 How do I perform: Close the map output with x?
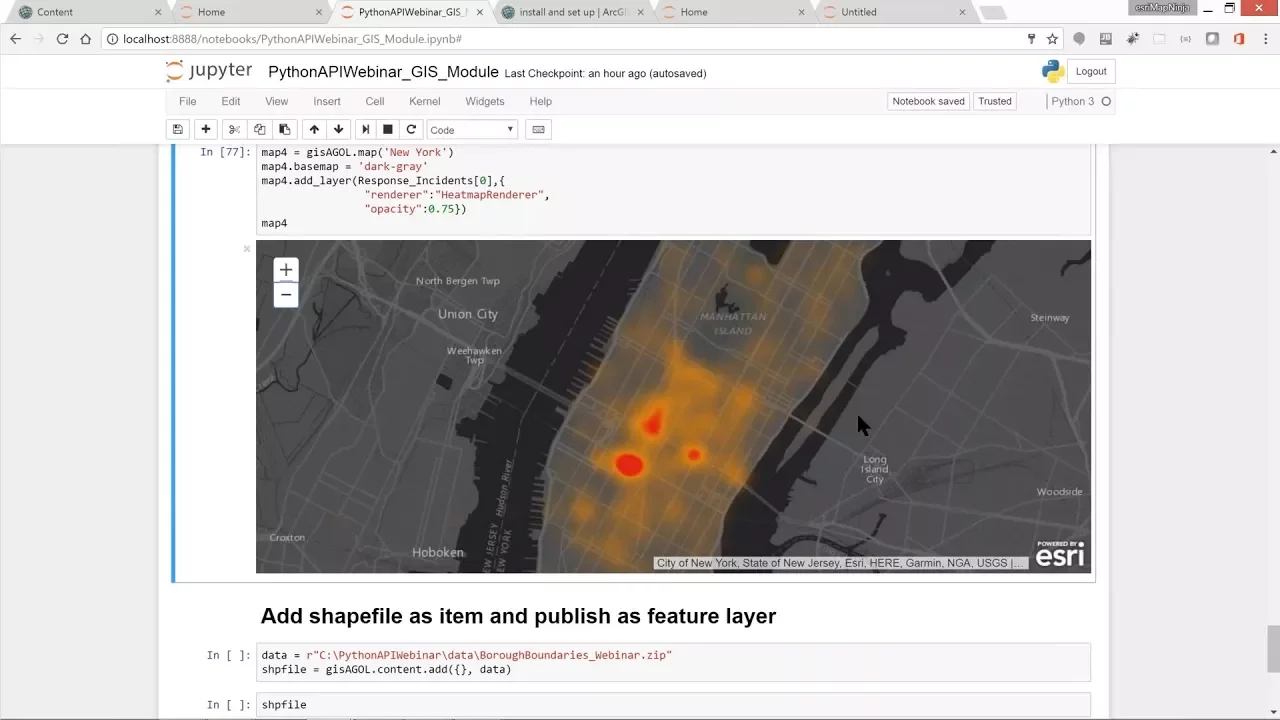[x=247, y=248]
